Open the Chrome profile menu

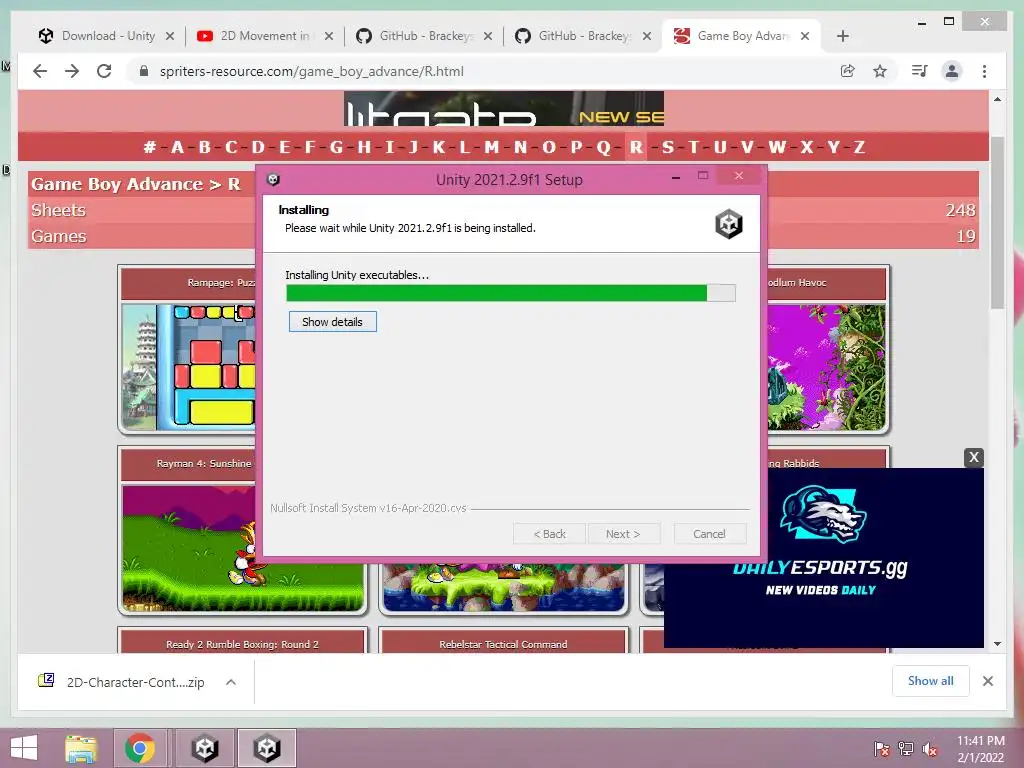pos(952,71)
